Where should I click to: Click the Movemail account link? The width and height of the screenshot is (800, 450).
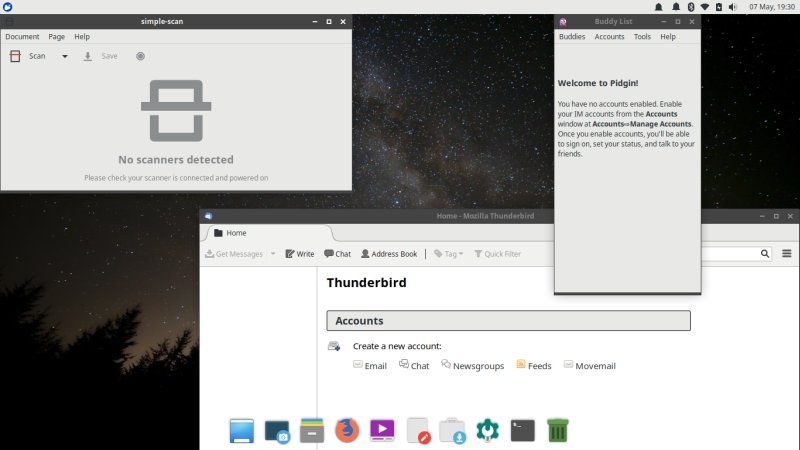click(x=590, y=365)
